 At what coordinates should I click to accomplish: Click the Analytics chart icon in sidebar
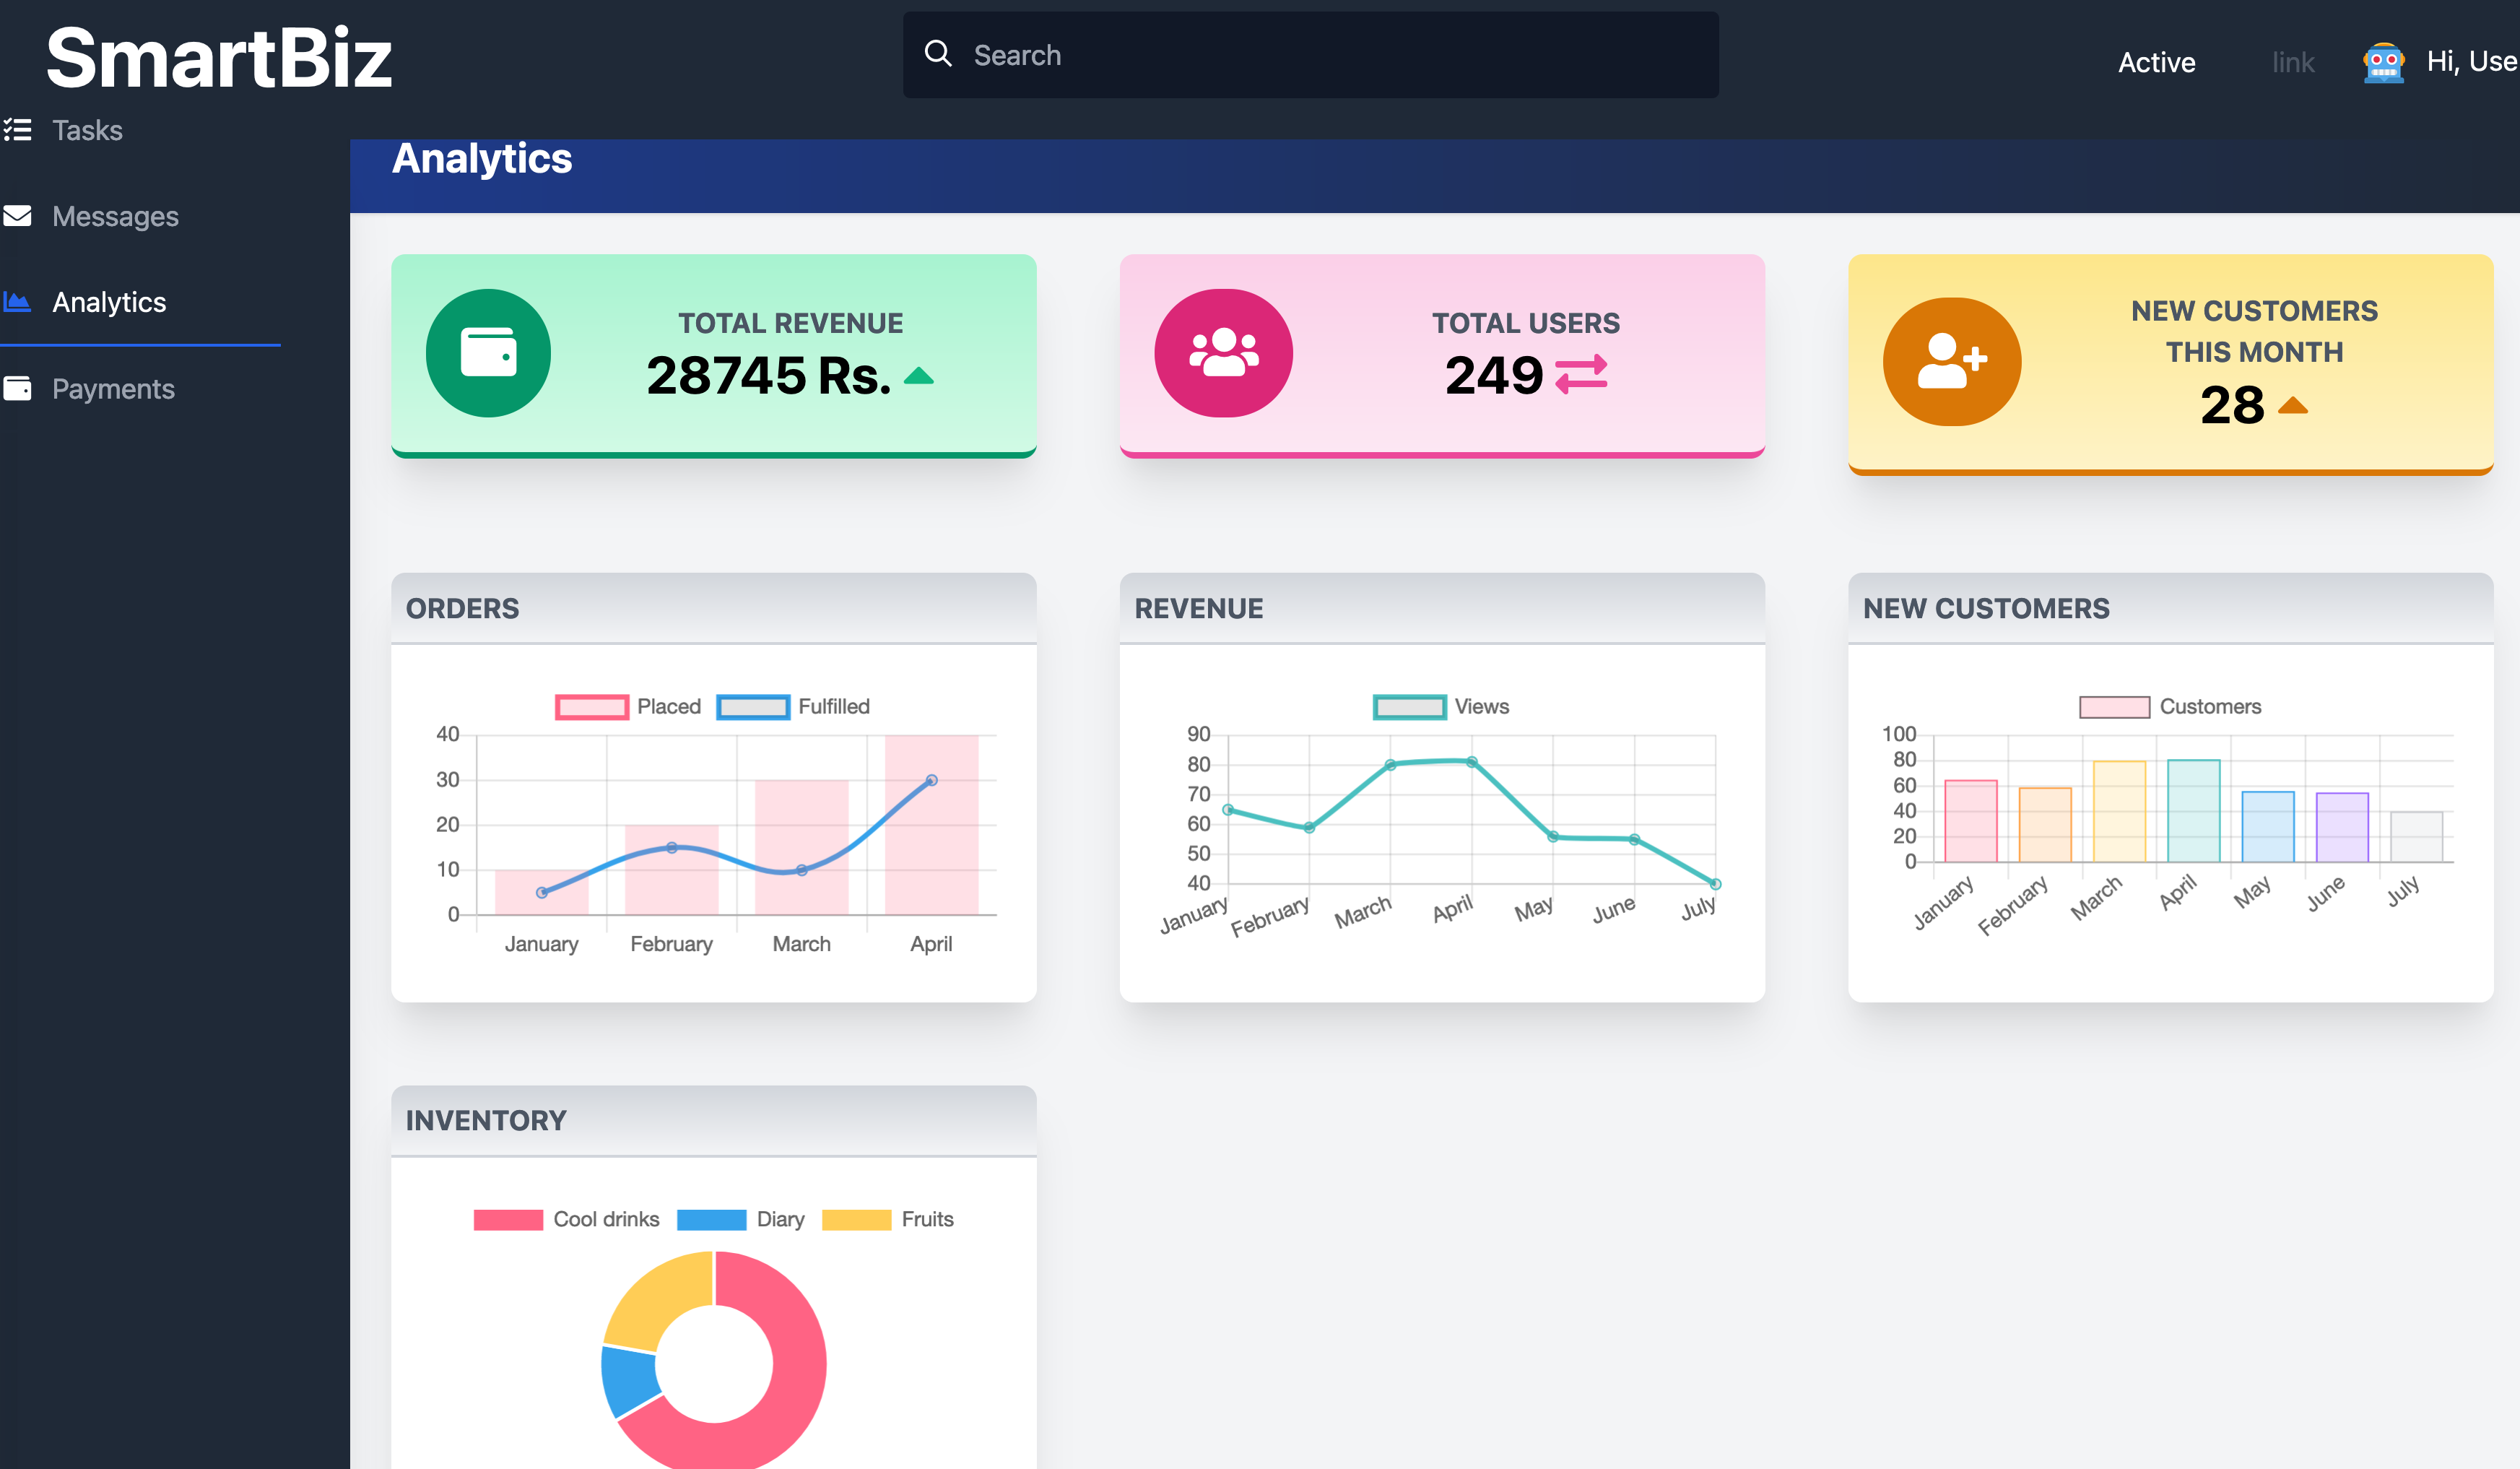tap(17, 301)
